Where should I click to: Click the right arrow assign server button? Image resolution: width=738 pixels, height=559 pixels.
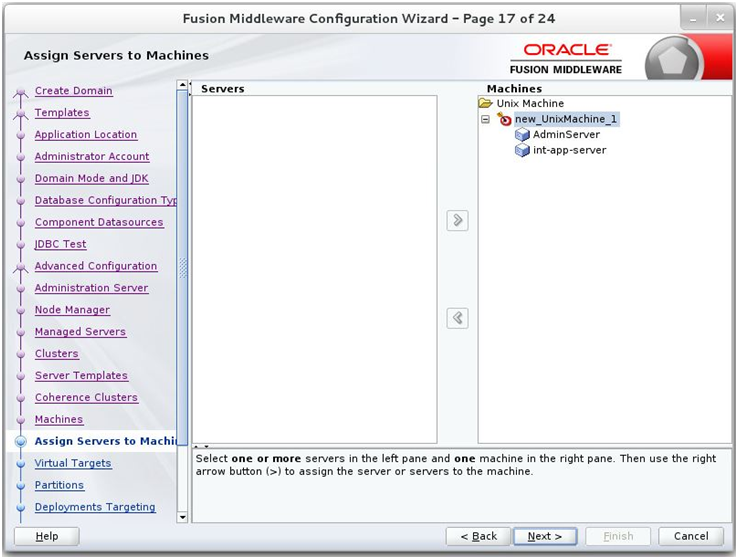coord(457,220)
